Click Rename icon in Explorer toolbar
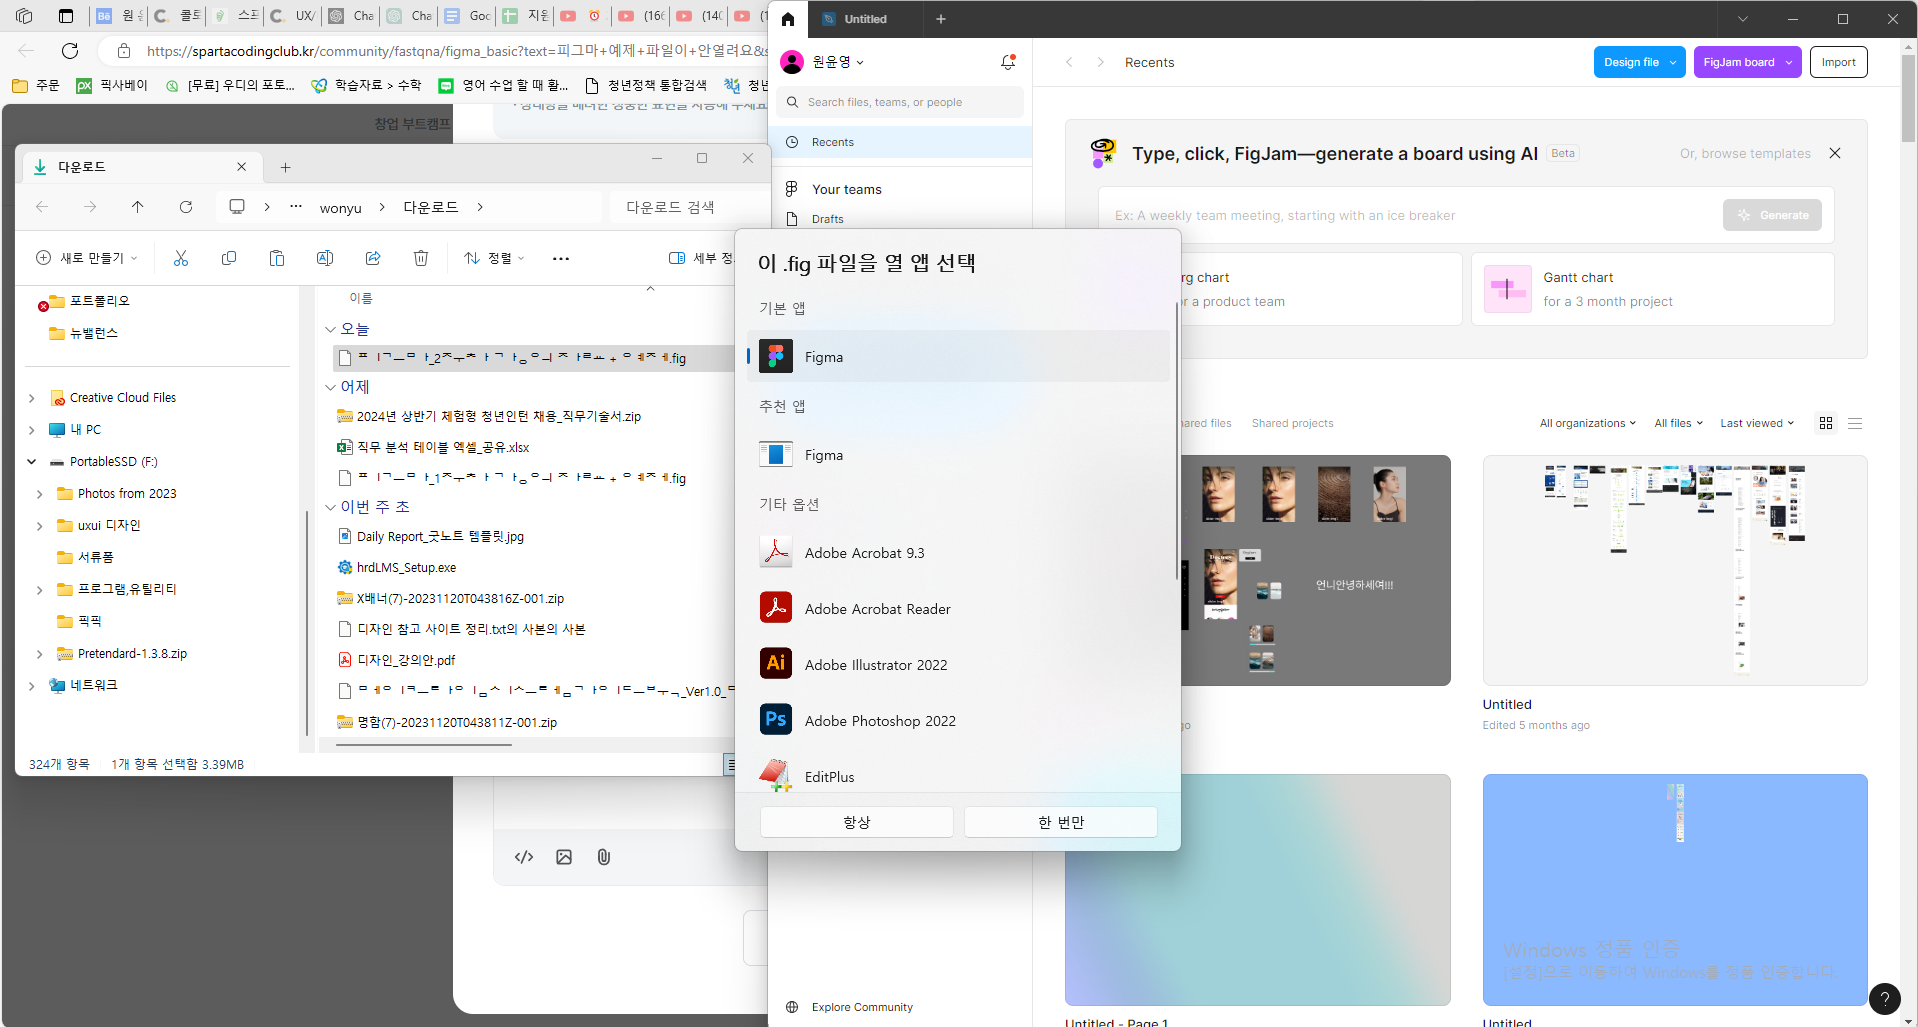Viewport: 1918px width, 1027px height. pos(325,258)
